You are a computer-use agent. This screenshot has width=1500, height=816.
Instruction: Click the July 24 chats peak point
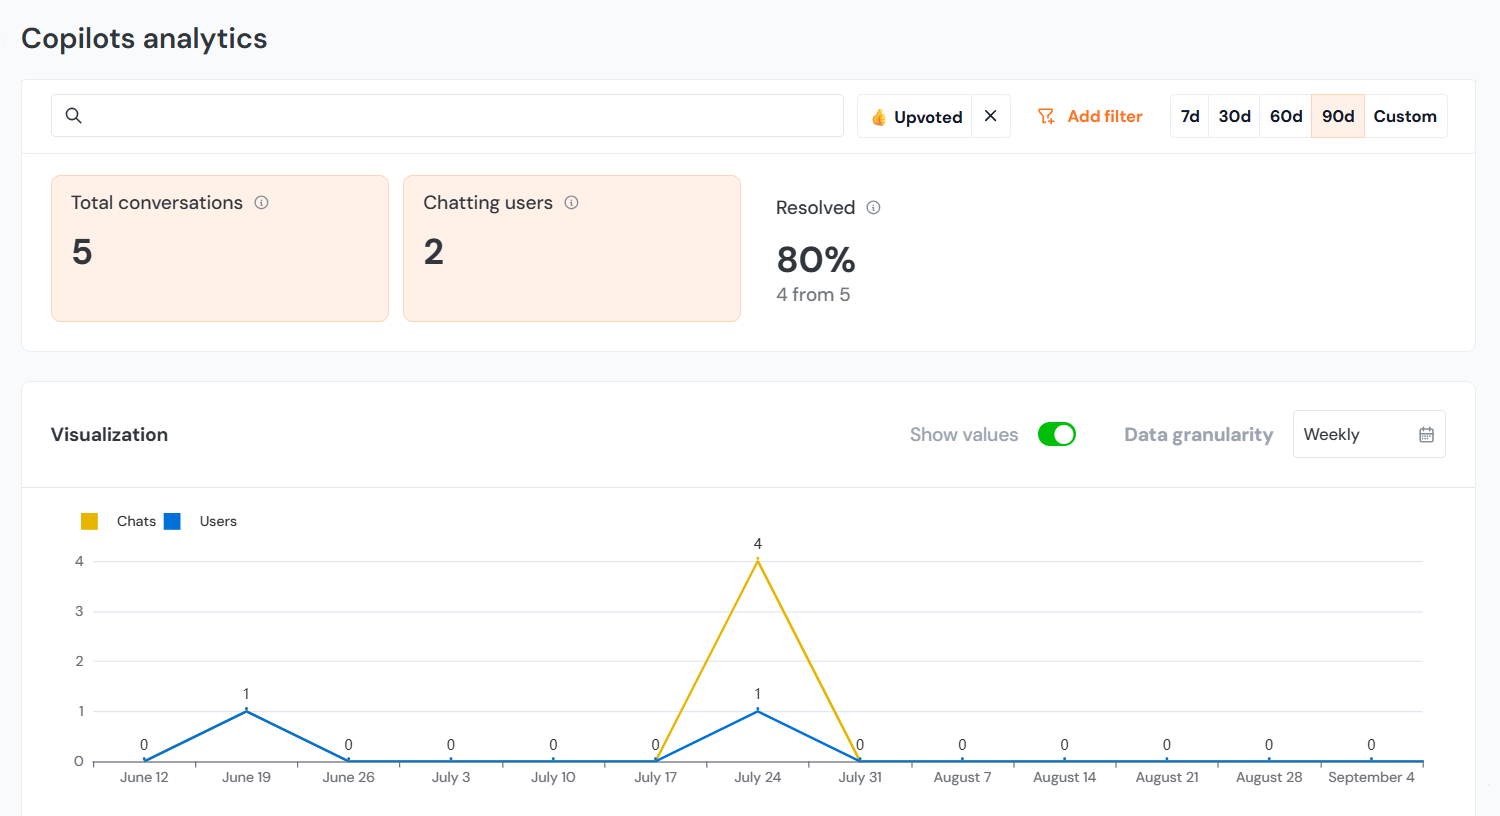pos(758,561)
